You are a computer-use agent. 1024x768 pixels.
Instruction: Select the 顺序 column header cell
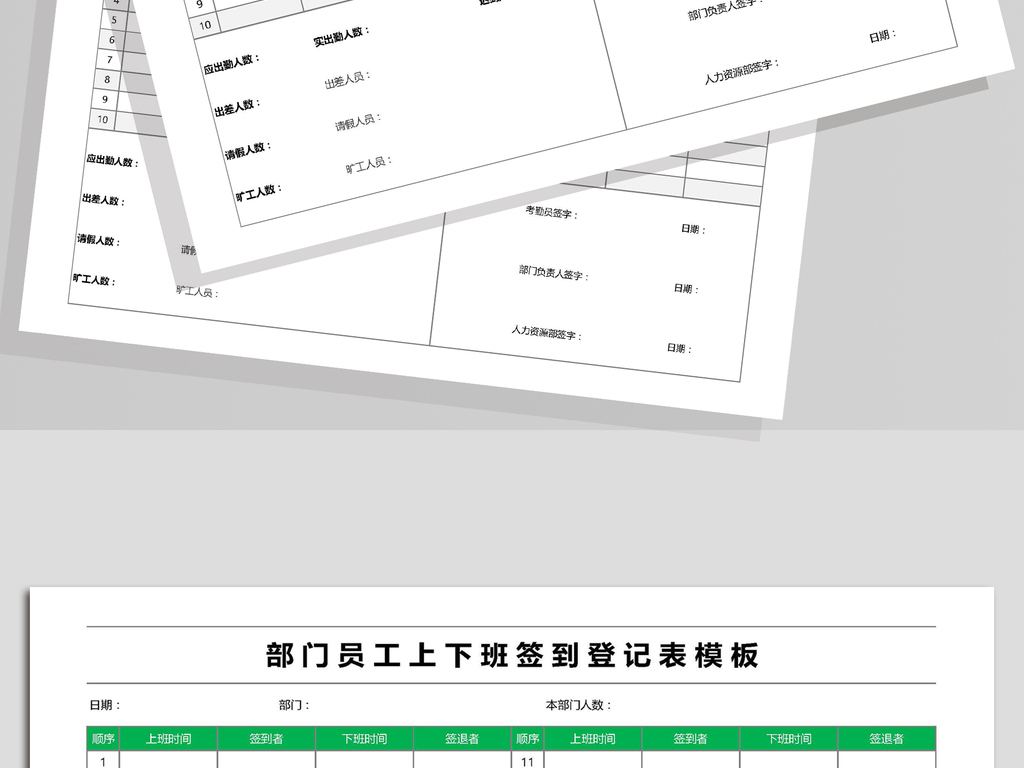(x=100, y=737)
